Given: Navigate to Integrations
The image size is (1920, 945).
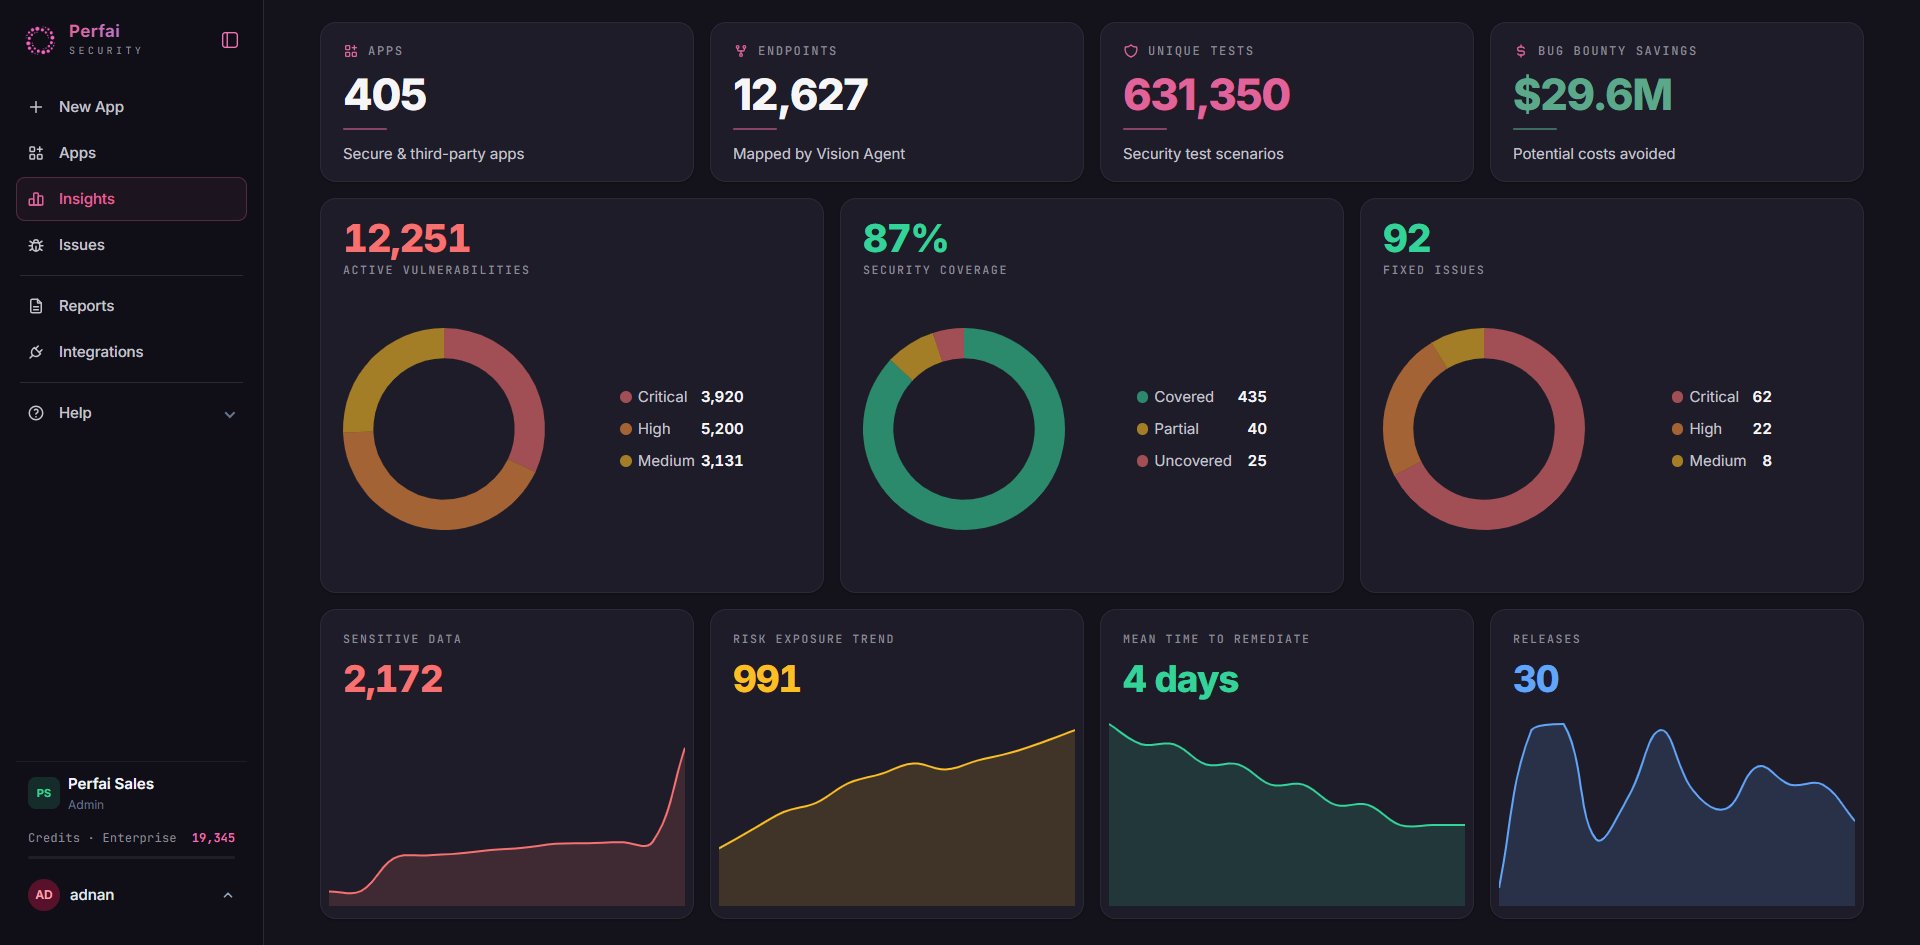Looking at the screenshot, I should pos(131,352).
